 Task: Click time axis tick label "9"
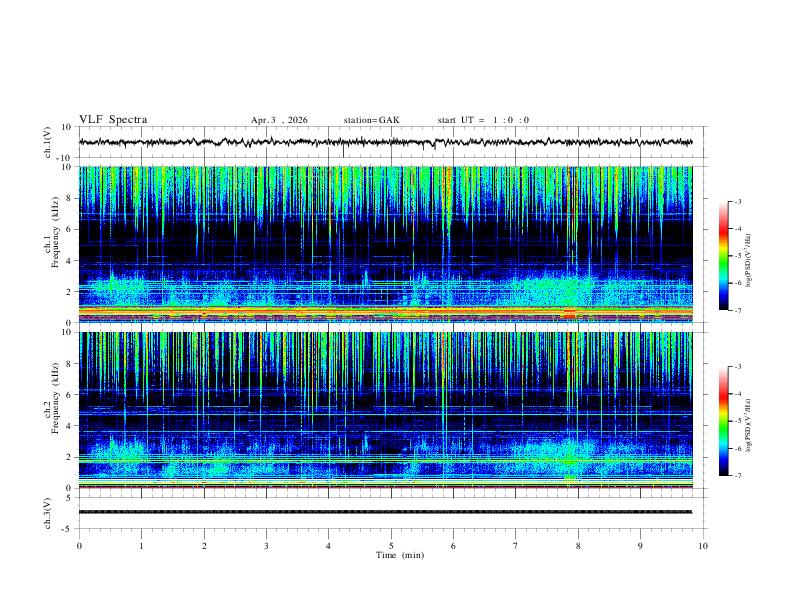[640, 546]
